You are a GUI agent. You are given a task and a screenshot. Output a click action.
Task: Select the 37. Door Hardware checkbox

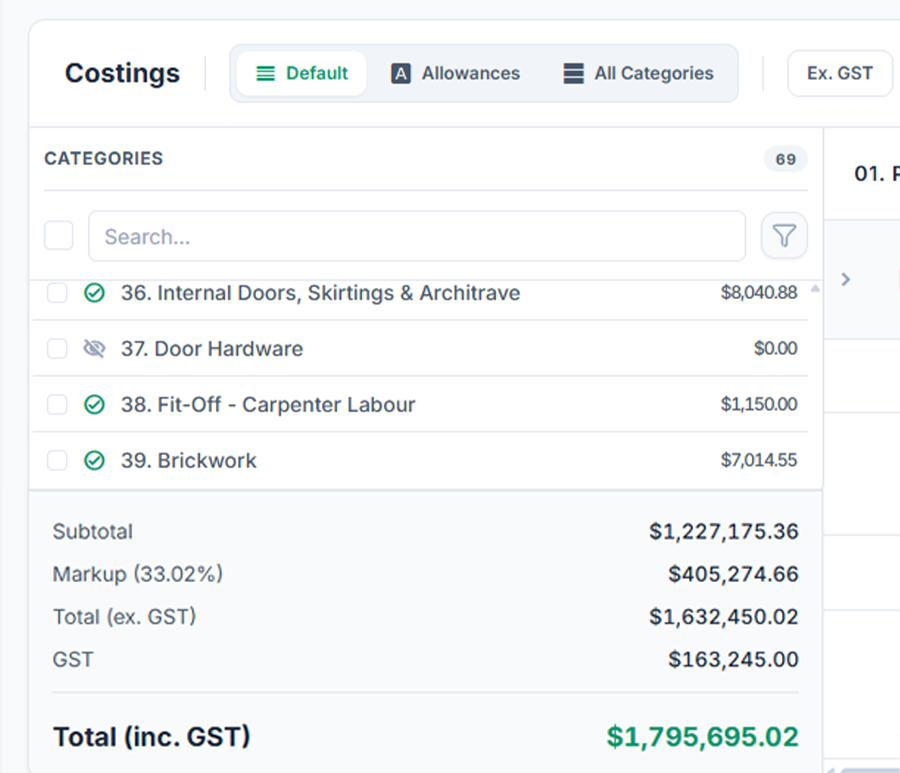(57, 348)
